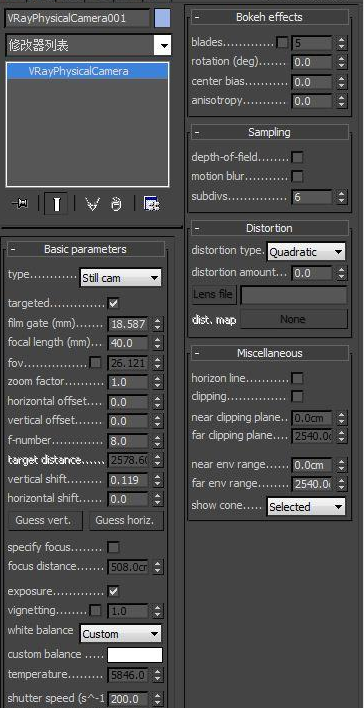Click the vignetting value spinner
The image size is (364, 708).
(157, 611)
